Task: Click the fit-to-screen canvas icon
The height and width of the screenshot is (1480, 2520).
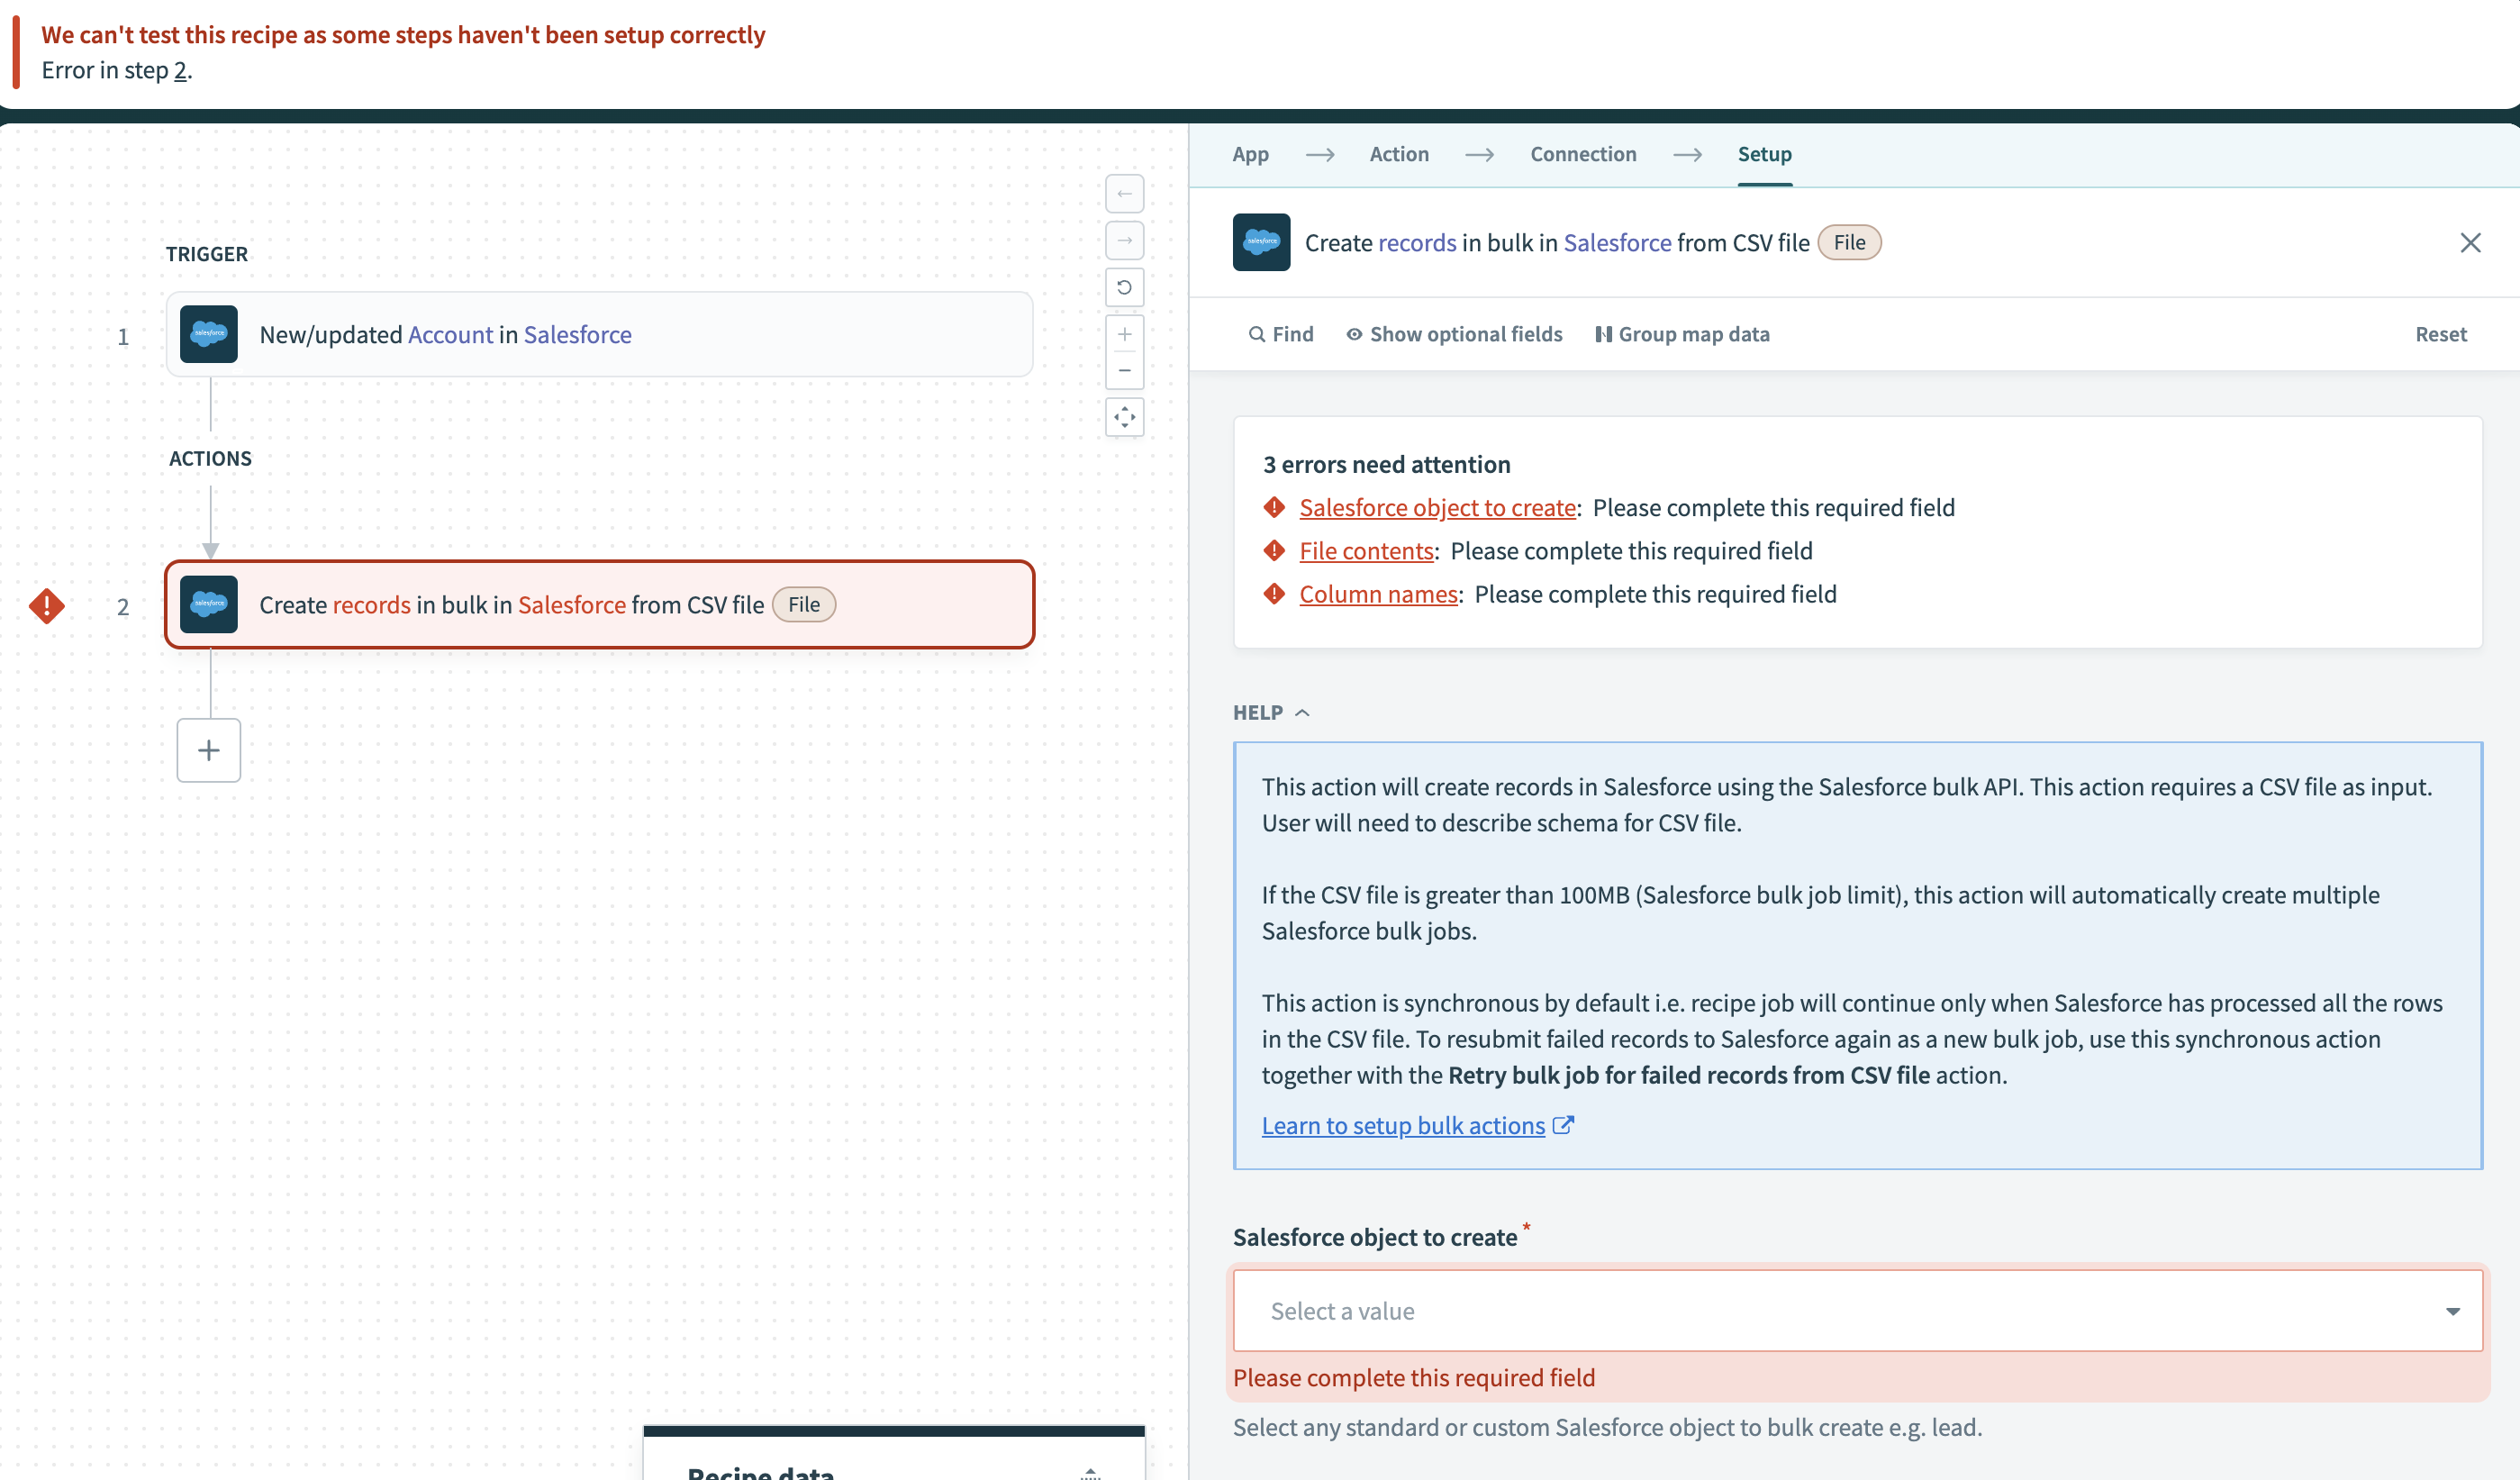Action: [1124, 417]
